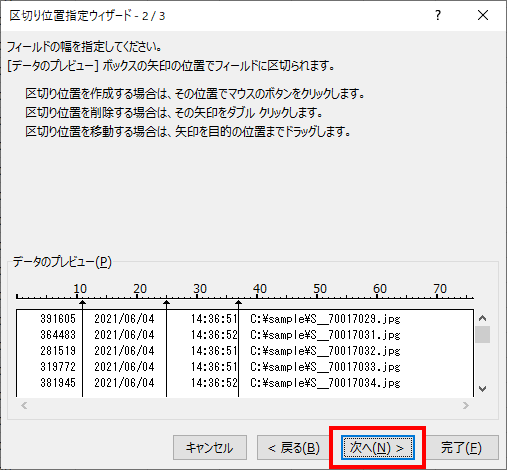
Task: Click the vertical scrollbar thumb in preview
Action: coord(482,335)
